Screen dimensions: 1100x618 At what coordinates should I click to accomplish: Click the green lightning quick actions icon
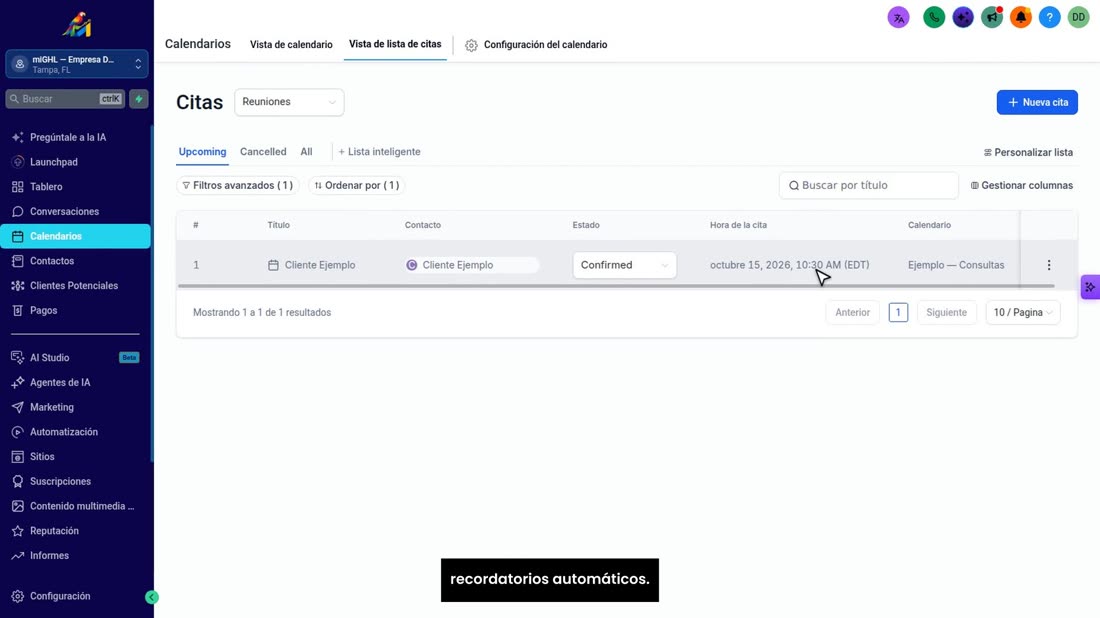tap(139, 99)
